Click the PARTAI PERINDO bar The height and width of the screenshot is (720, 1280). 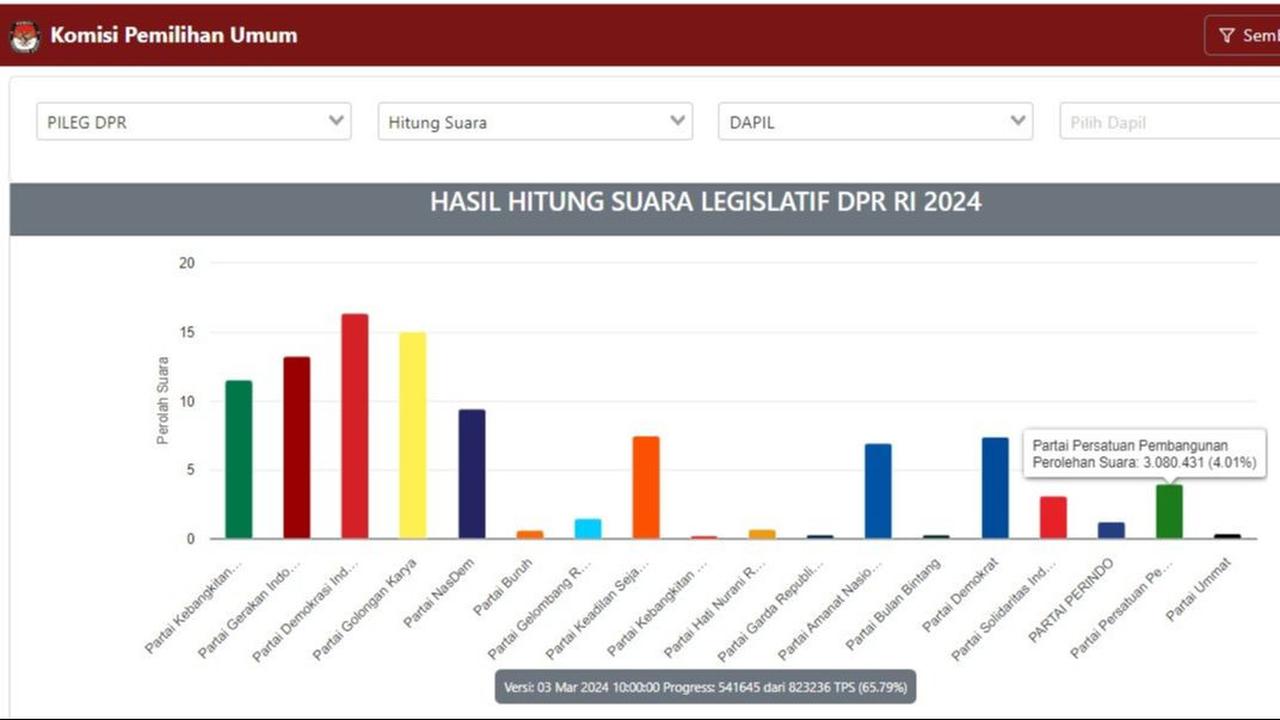click(1111, 530)
